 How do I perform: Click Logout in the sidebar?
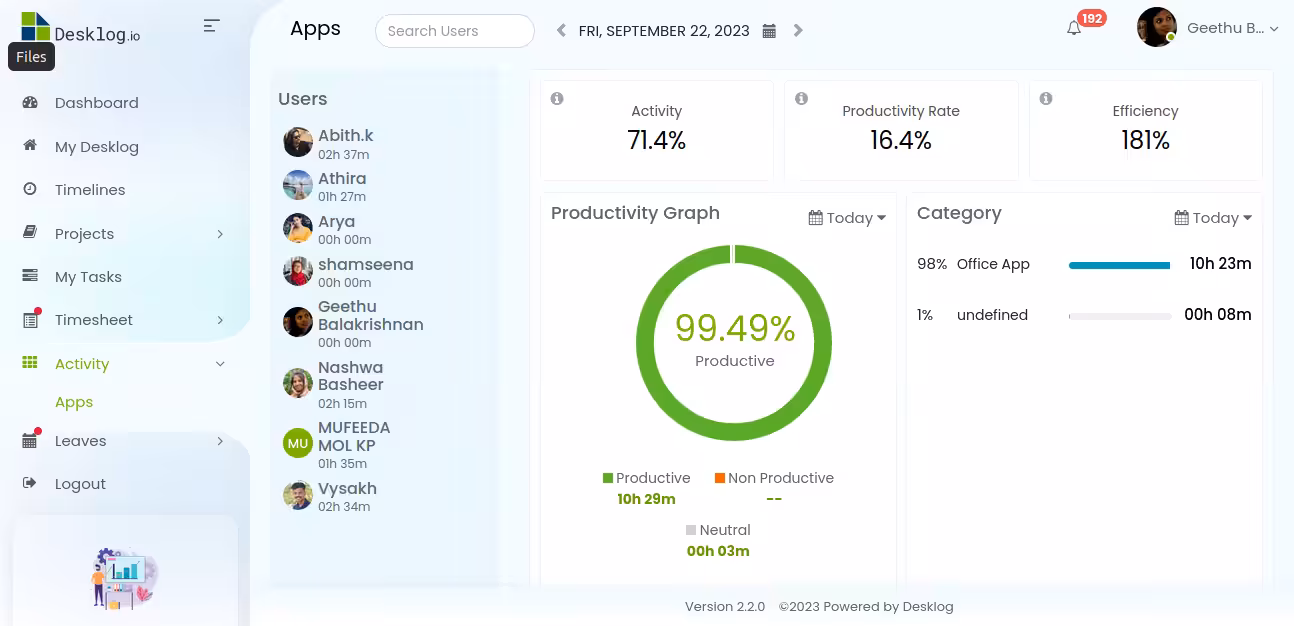coord(80,484)
